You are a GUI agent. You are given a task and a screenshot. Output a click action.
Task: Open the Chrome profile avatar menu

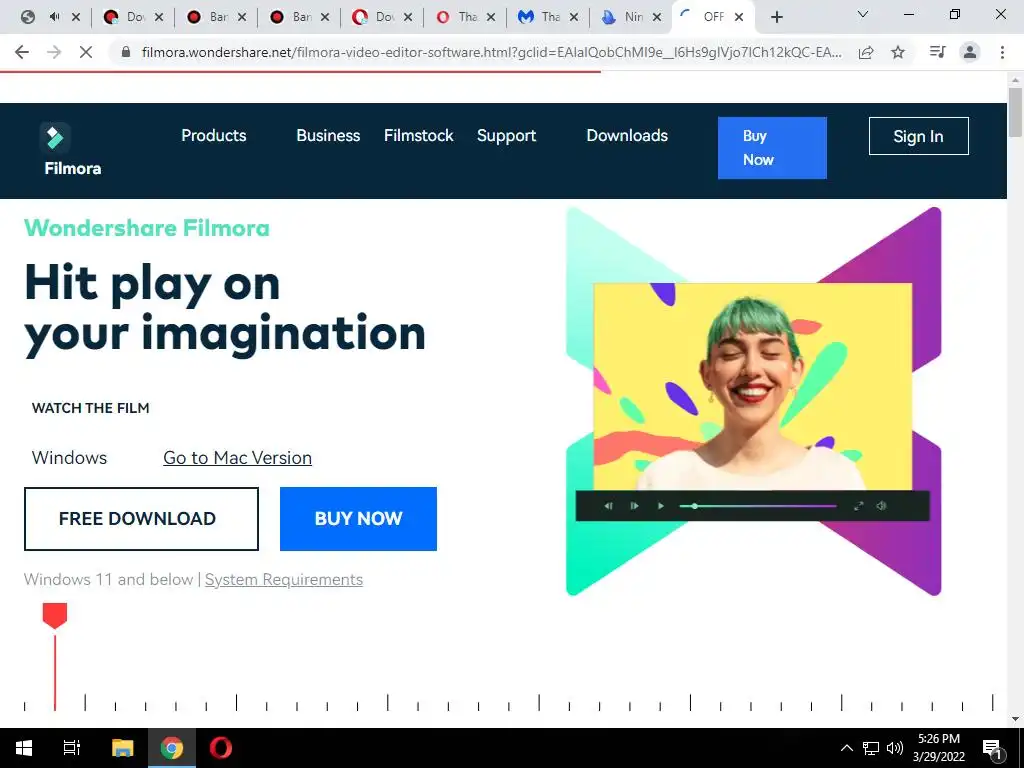coord(970,52)
